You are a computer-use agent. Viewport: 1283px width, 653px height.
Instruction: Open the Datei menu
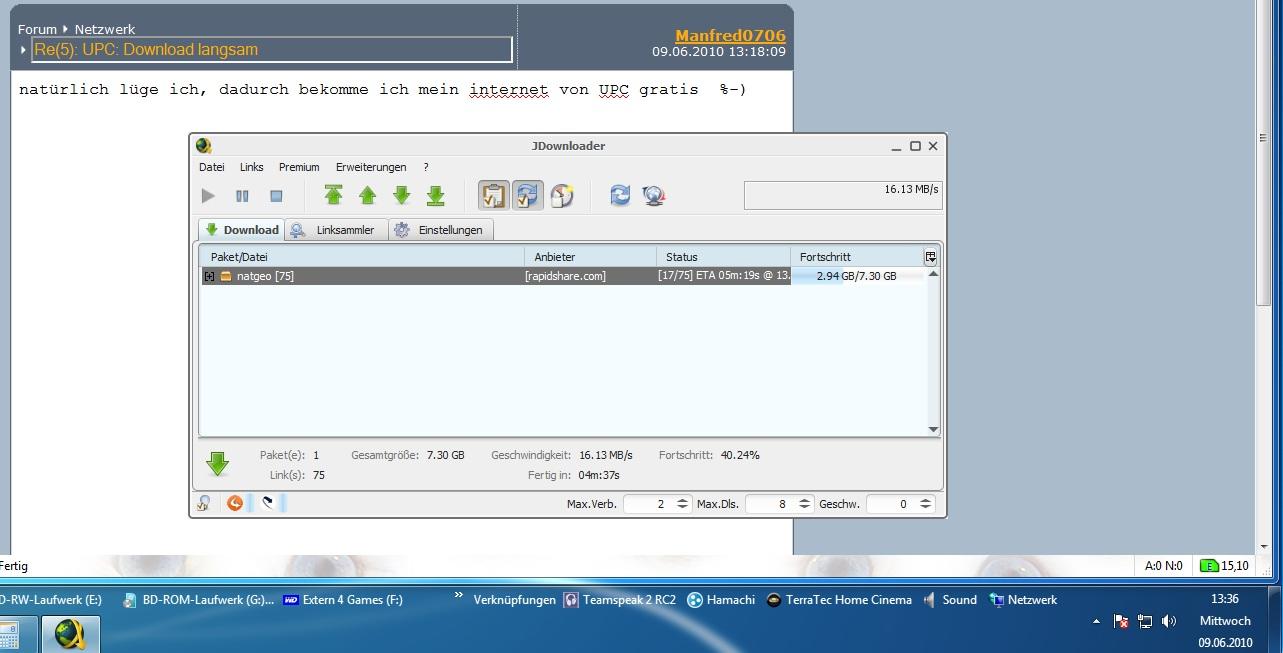click(211, 167)
